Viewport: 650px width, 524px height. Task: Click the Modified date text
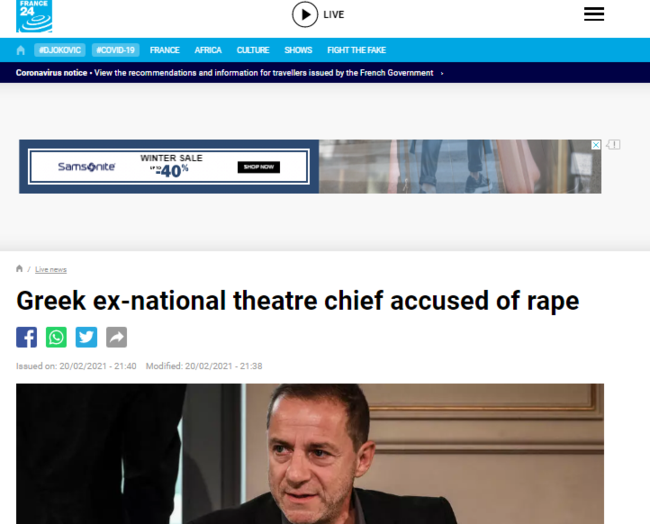(x=204, y=366)
